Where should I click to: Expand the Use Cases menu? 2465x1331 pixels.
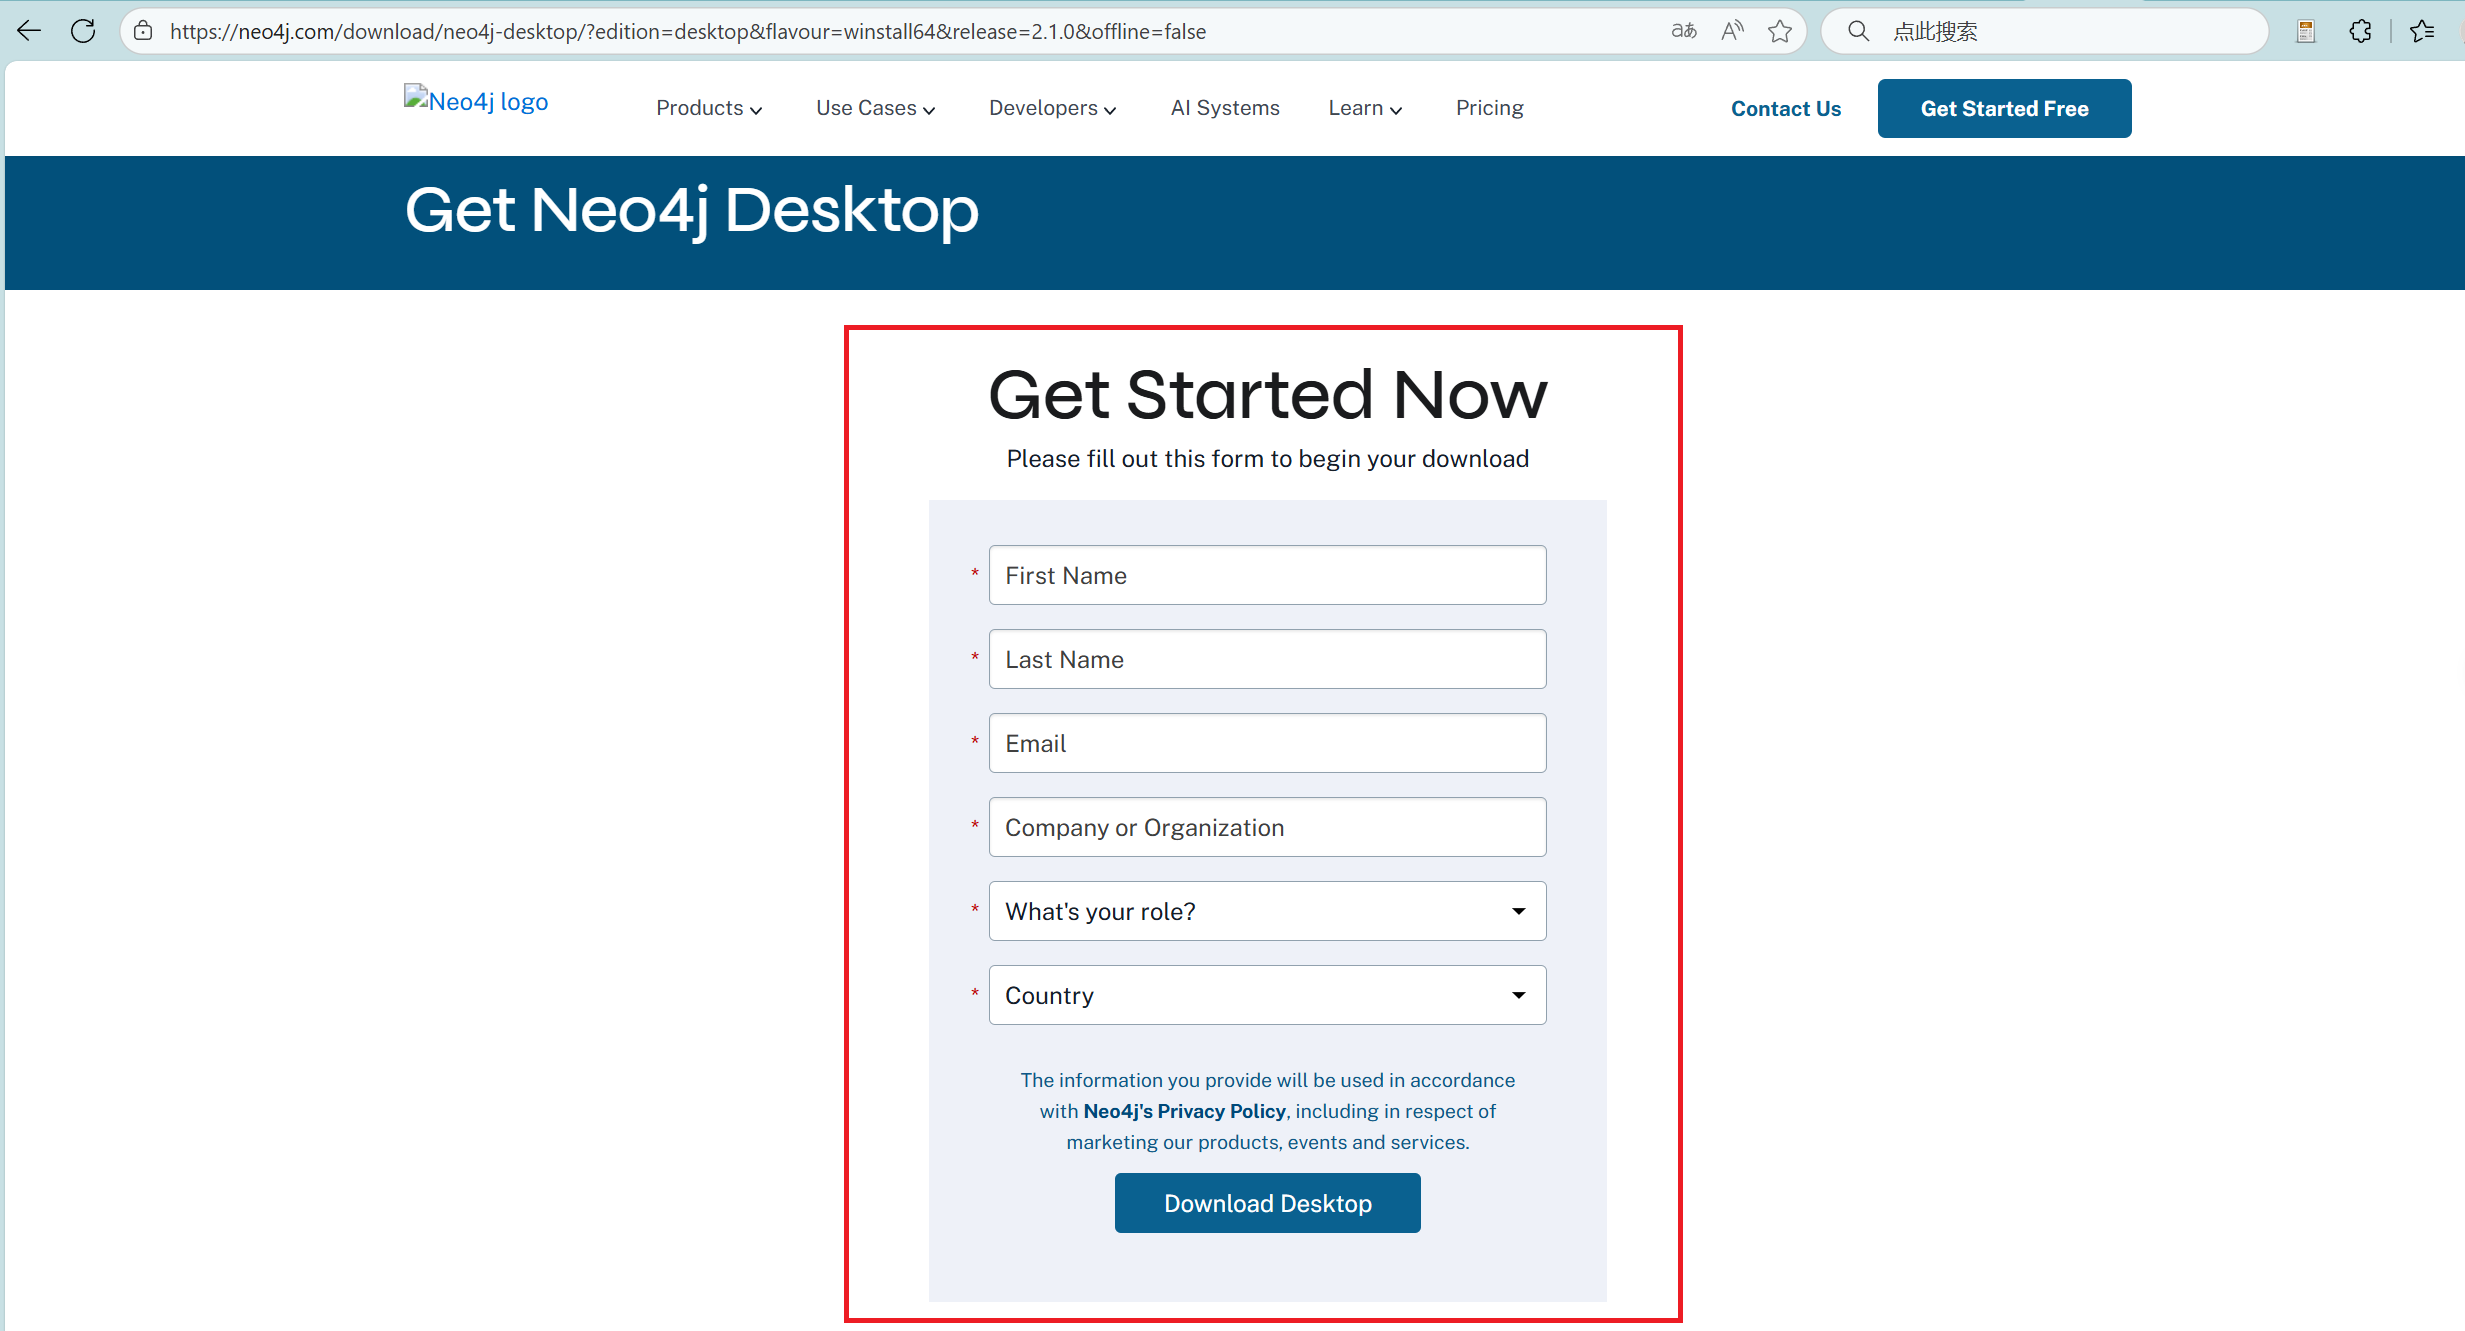pos(875,108)
